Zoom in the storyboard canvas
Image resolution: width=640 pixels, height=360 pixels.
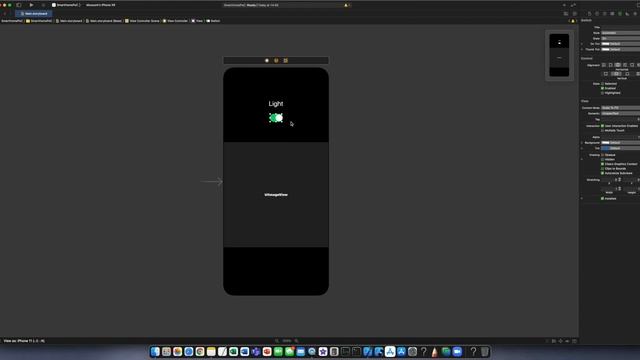297,341
